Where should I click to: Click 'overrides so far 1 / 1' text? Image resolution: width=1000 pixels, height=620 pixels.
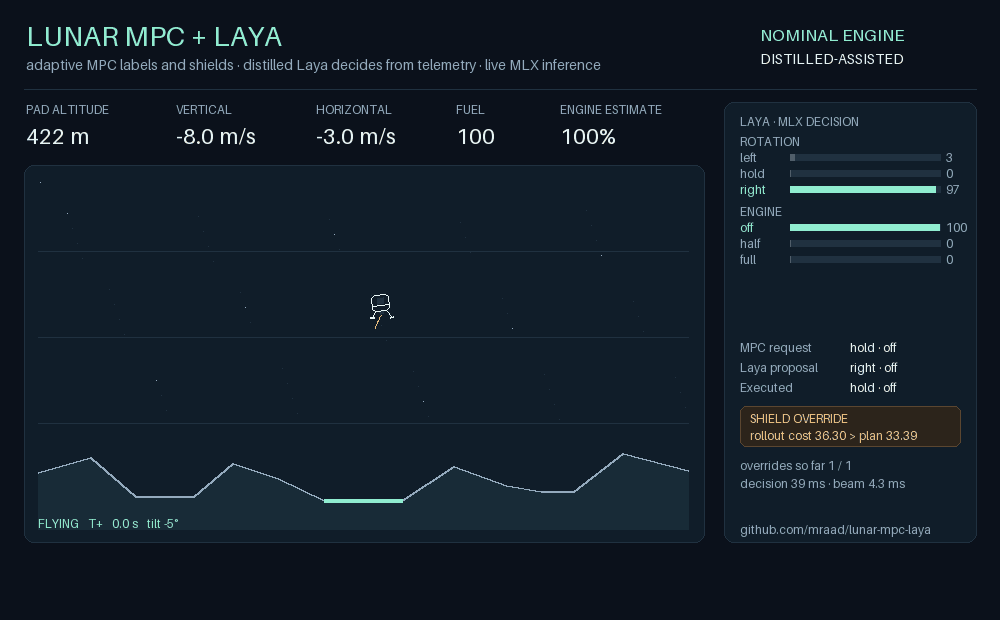(x=796, y=466)
